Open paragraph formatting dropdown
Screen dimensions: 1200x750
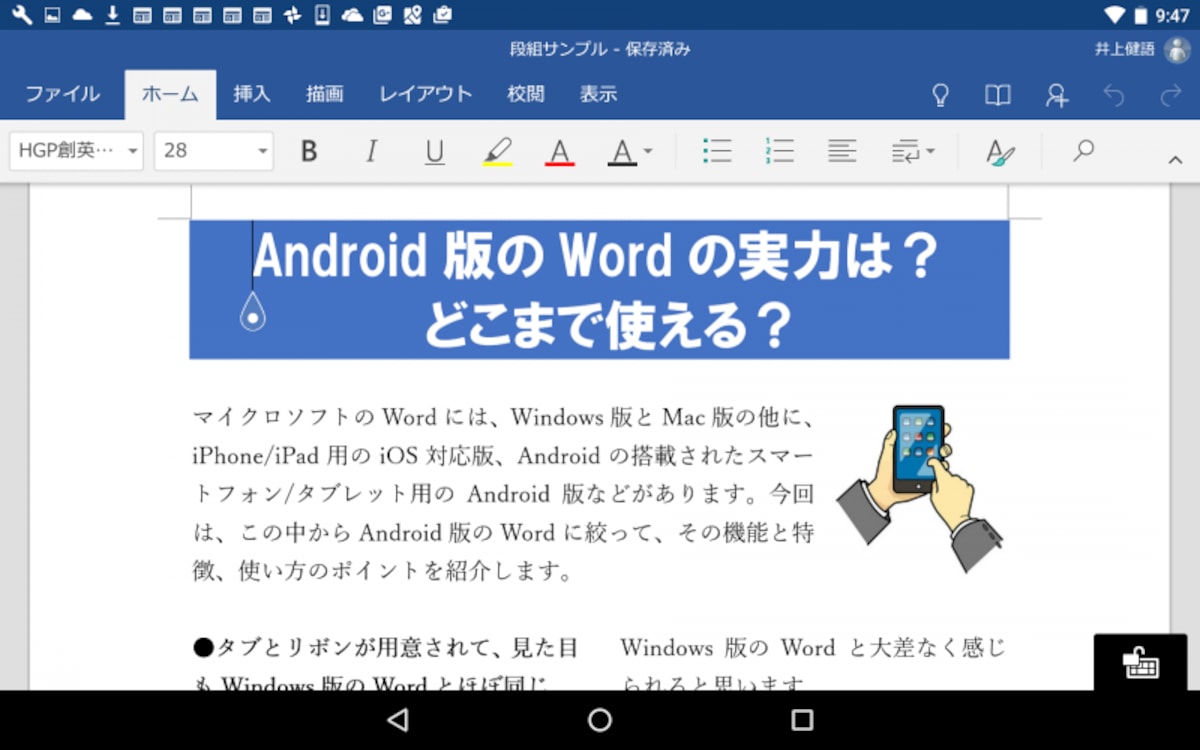913,151
